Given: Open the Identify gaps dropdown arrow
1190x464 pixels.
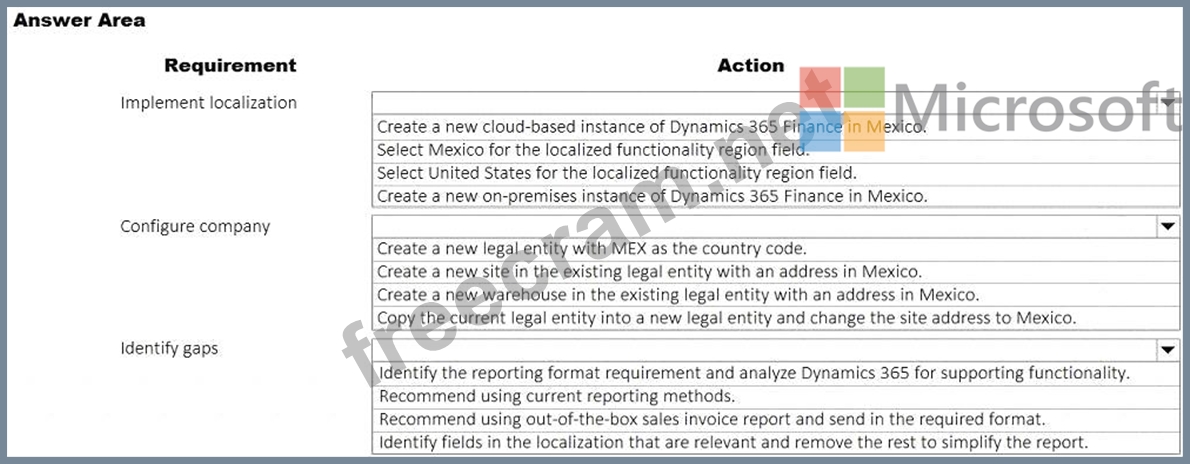Looking at the screenshot, I should click(1167, 350).
